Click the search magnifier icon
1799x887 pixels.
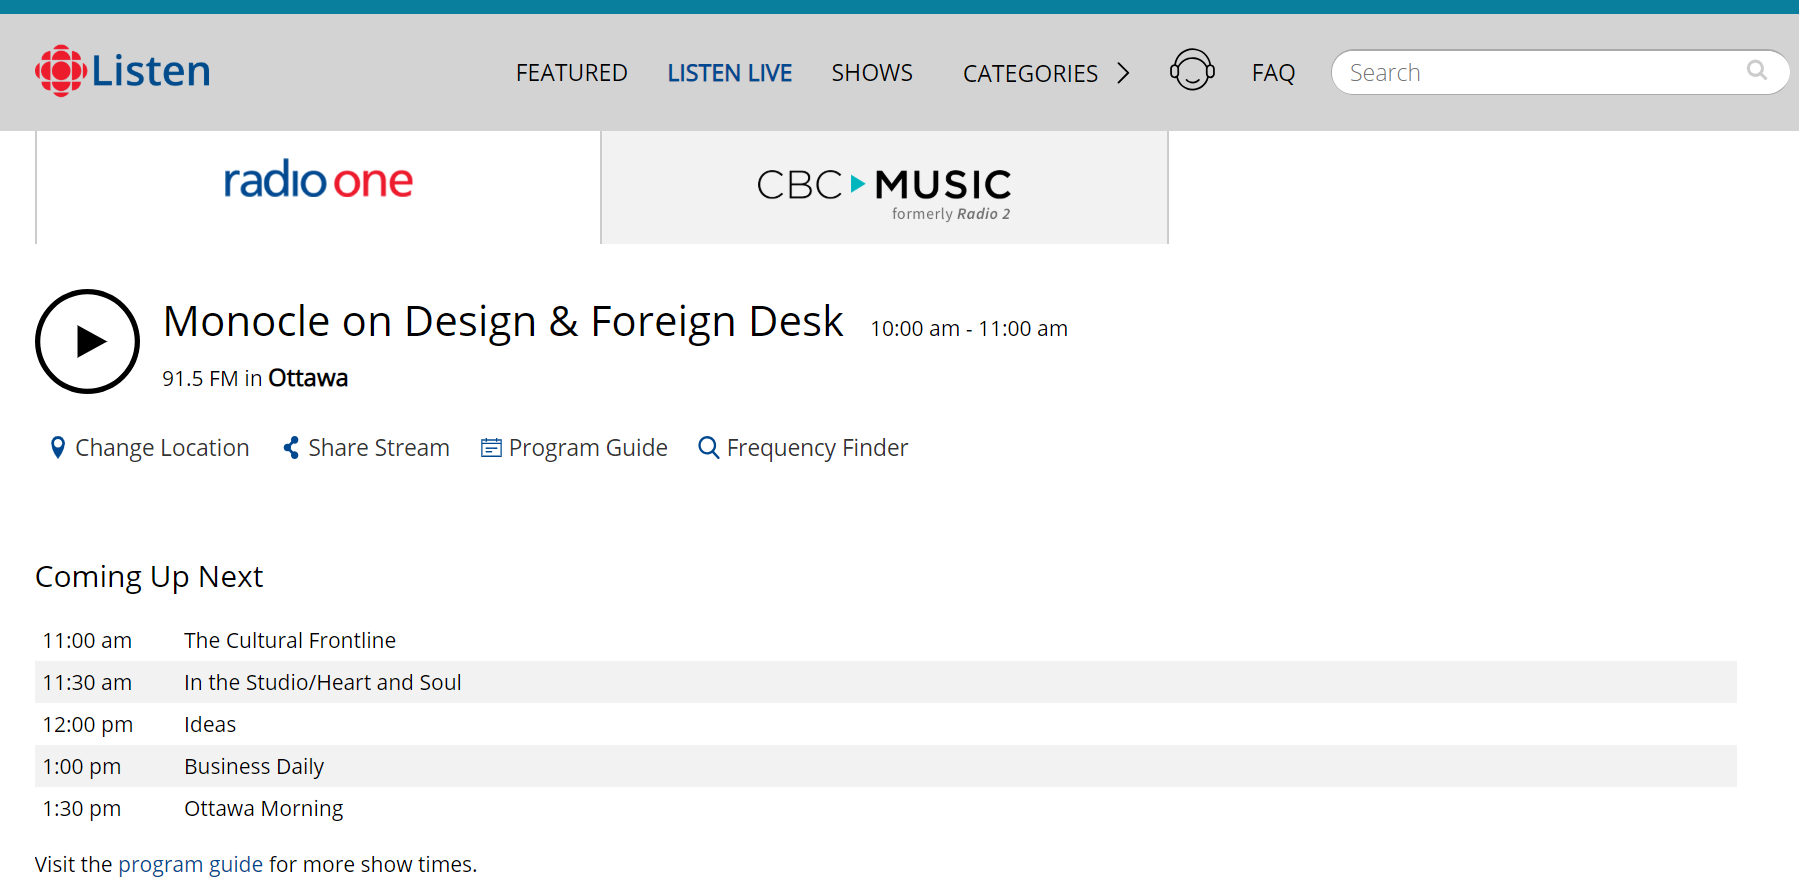(x=1756, y=71)
